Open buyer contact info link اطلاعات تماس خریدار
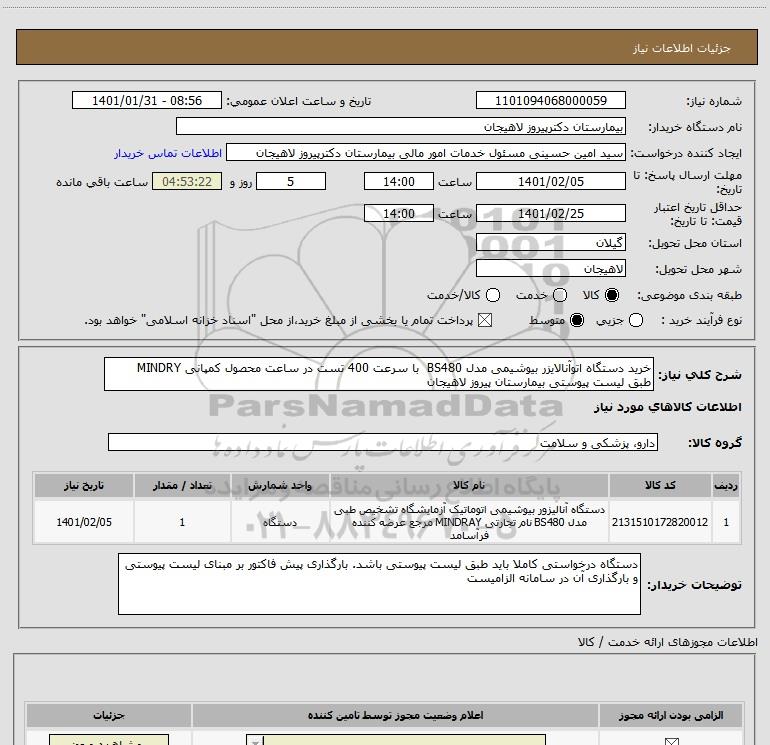Screen dimensions: 770x745 (168, 153)
